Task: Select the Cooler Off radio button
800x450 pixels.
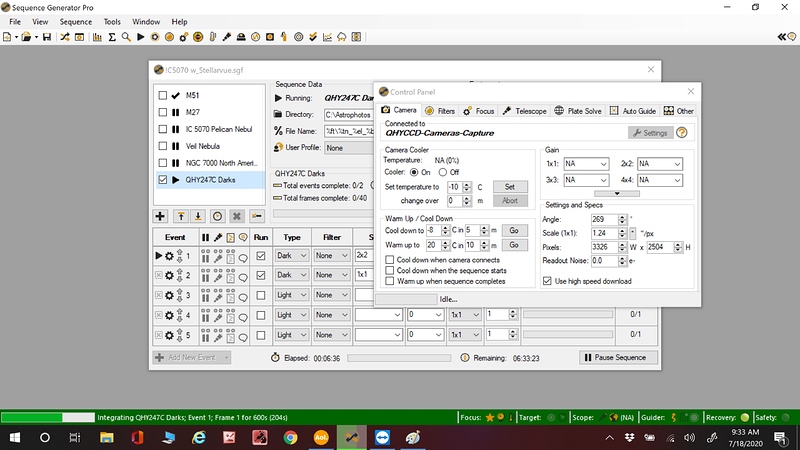Action: 443,172
